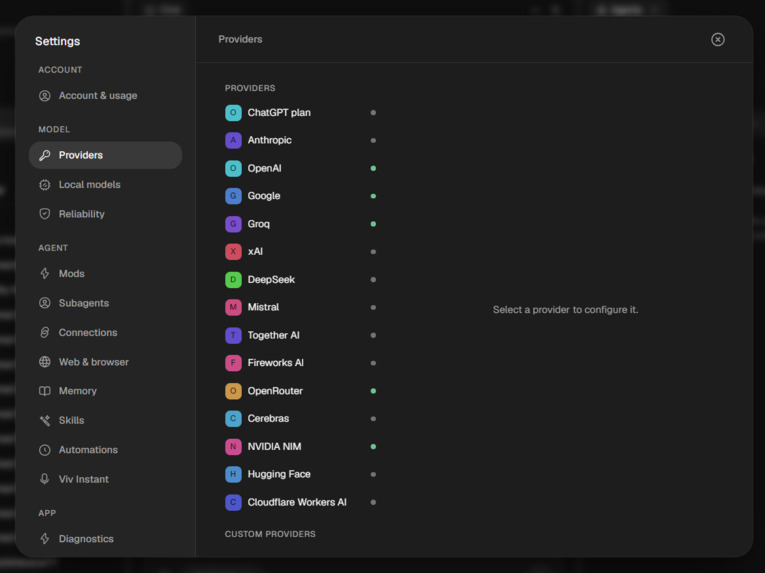This screenshot has width=765, height=573.
Task: Open the Memory label in sidebar
Action: pos(78,391)
